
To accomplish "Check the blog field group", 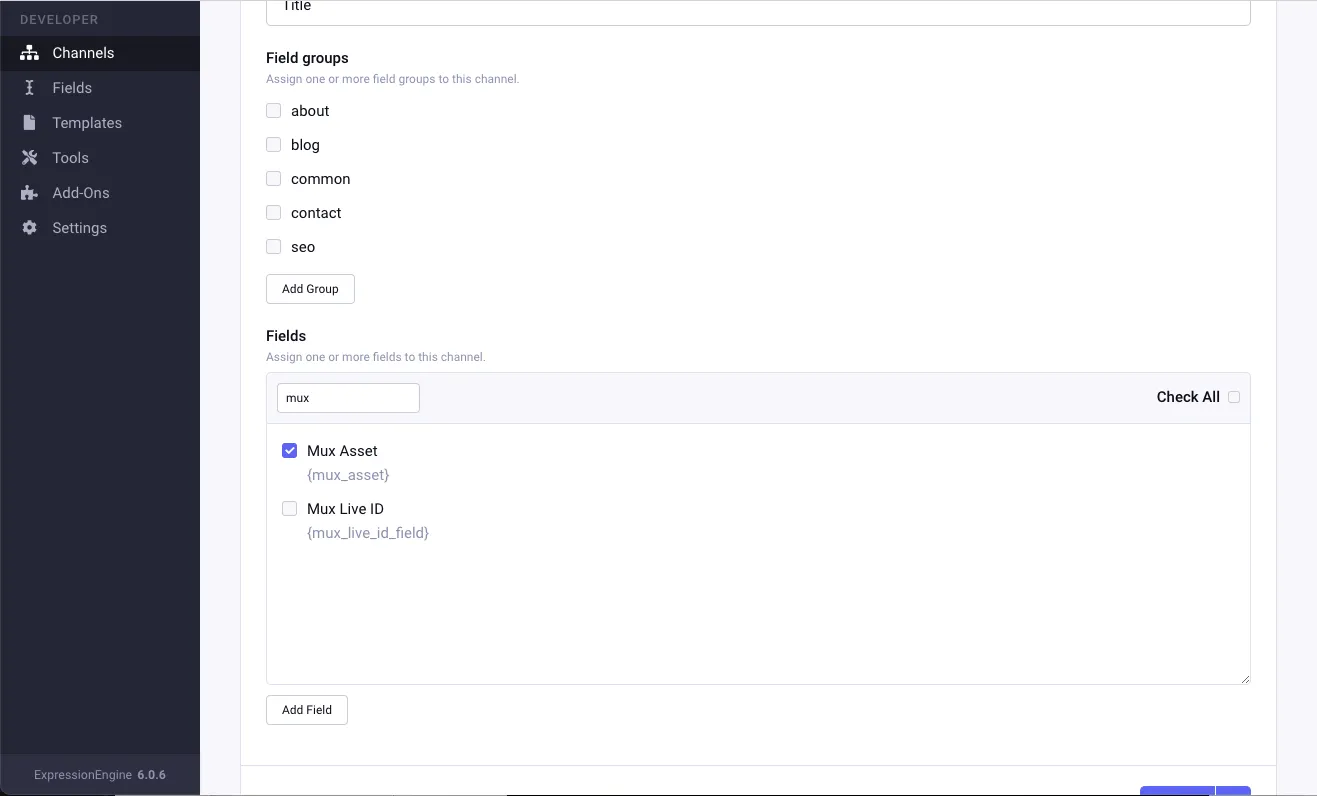I will [x=273, y=145].
